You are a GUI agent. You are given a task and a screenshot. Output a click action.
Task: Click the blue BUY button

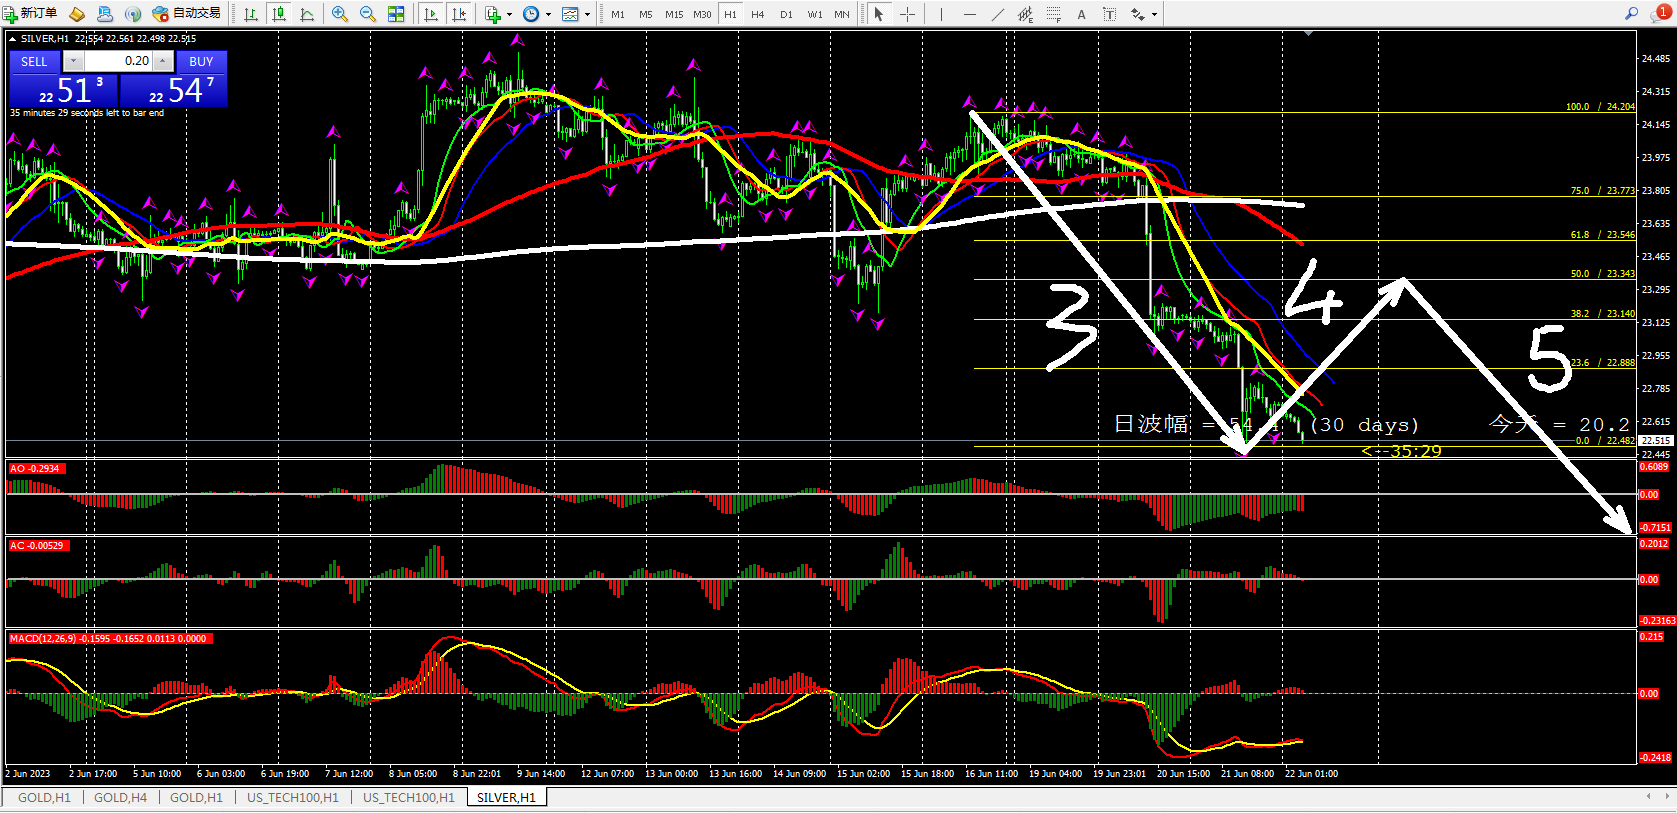click(x=201, y=62)
